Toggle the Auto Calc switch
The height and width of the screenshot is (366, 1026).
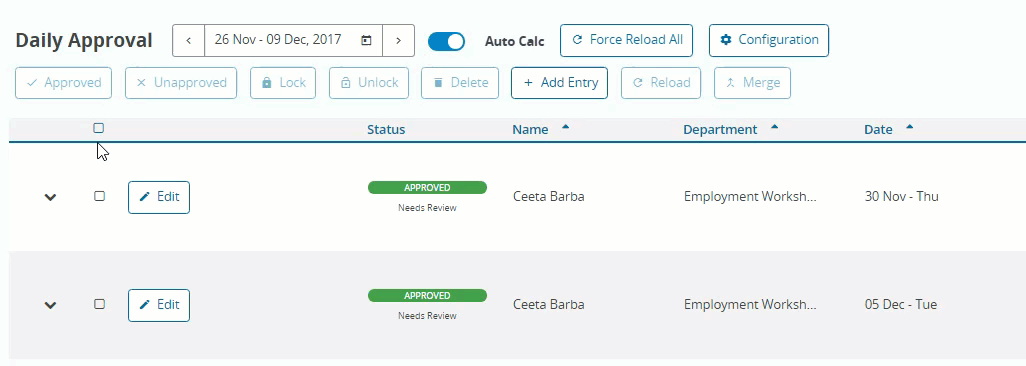[x=446, y=41]
